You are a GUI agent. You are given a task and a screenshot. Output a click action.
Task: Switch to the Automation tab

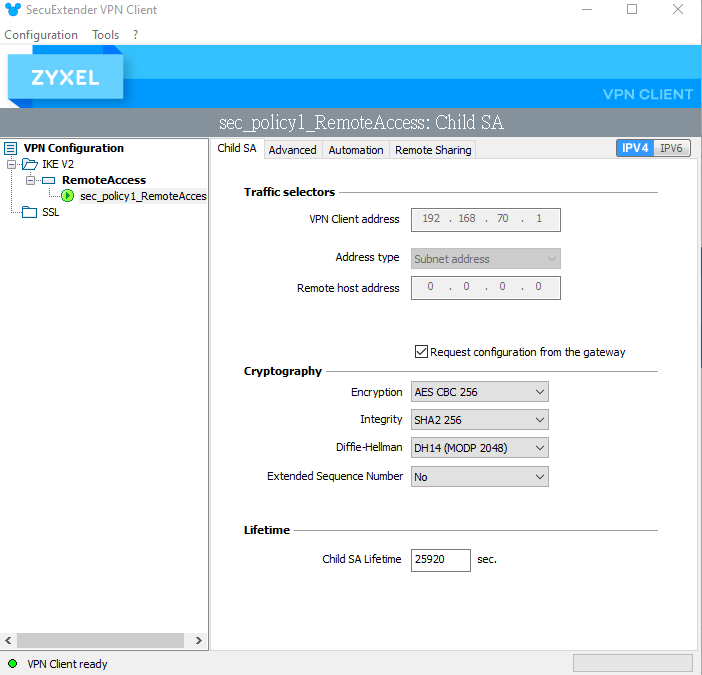coord(356,150)
